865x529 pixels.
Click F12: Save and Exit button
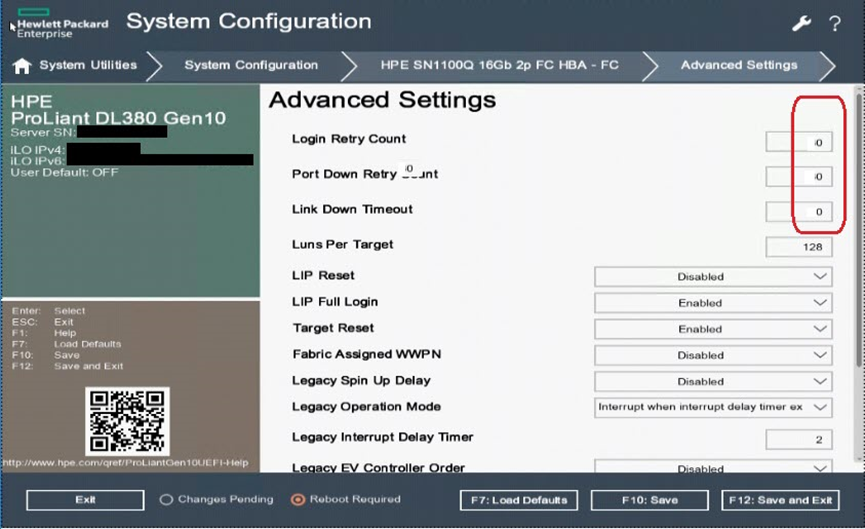pos(779,500)
